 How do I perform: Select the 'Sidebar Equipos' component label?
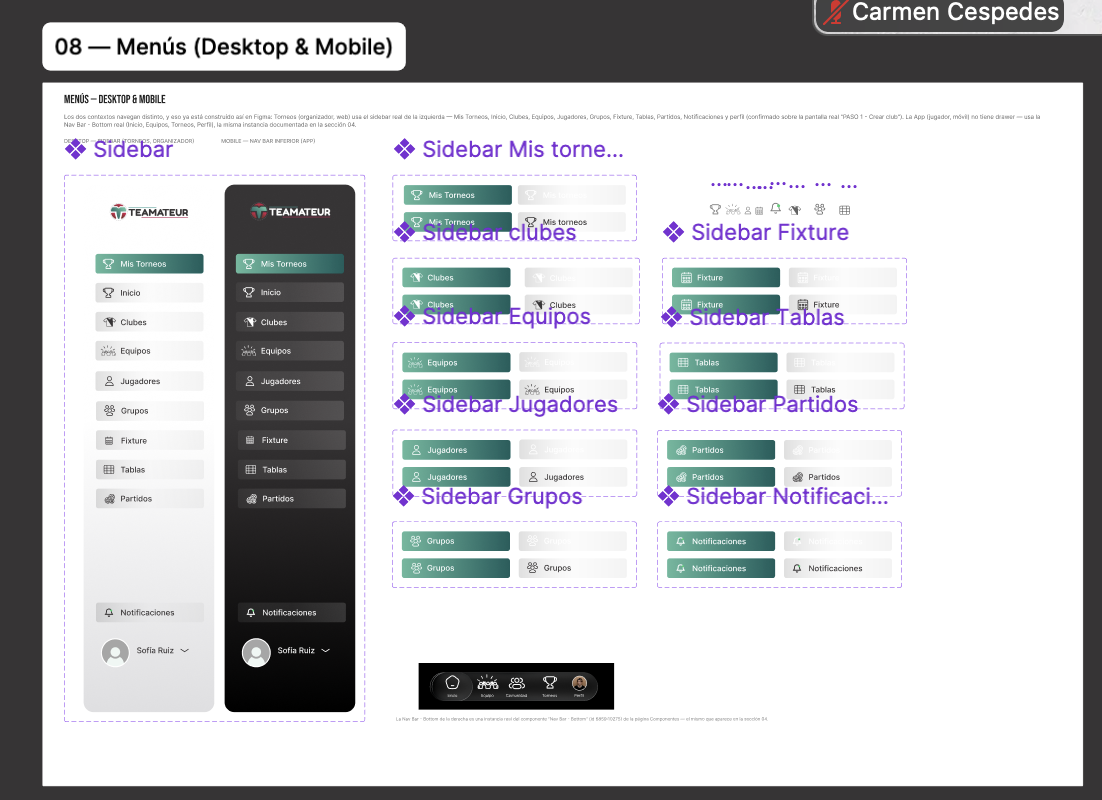pos(506,316)
